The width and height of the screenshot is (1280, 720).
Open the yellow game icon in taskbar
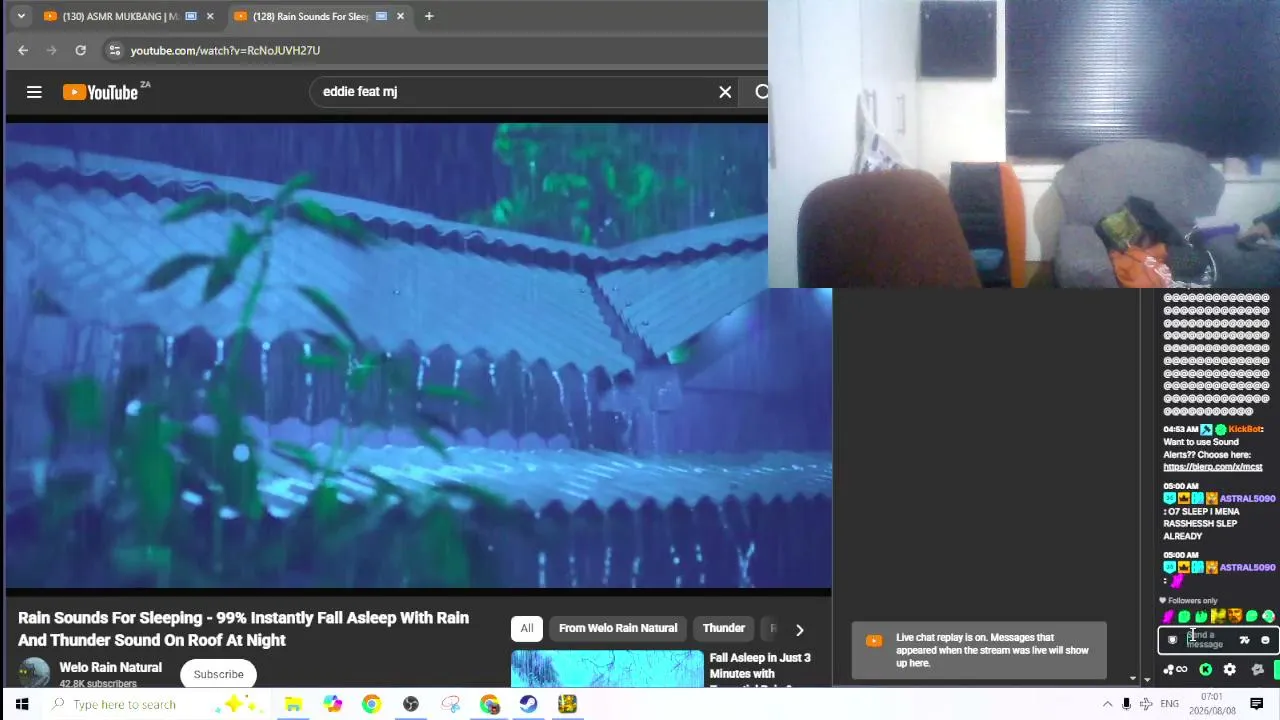(567, 704)
